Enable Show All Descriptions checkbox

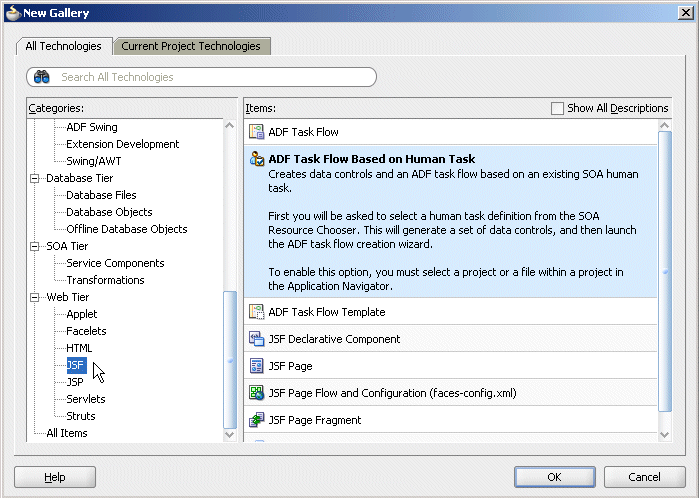pos(557,108)
